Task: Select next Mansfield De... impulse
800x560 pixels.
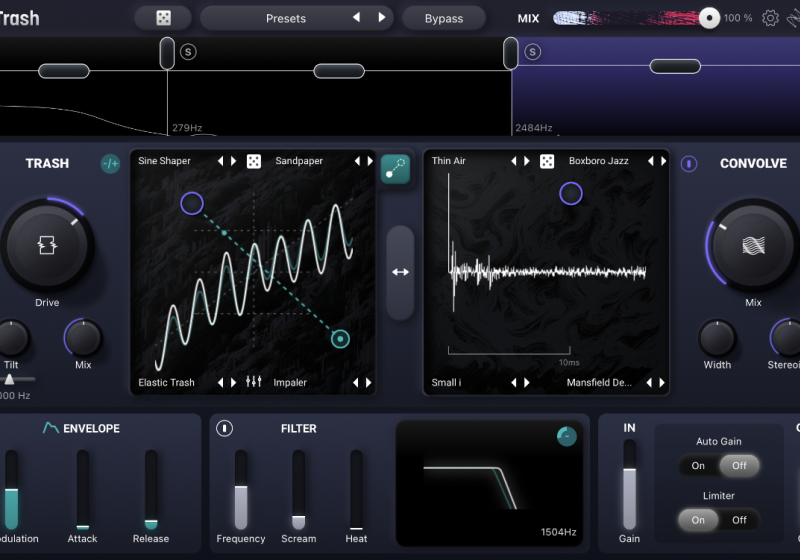Action: pyautogui.click(x=662, y=383)
